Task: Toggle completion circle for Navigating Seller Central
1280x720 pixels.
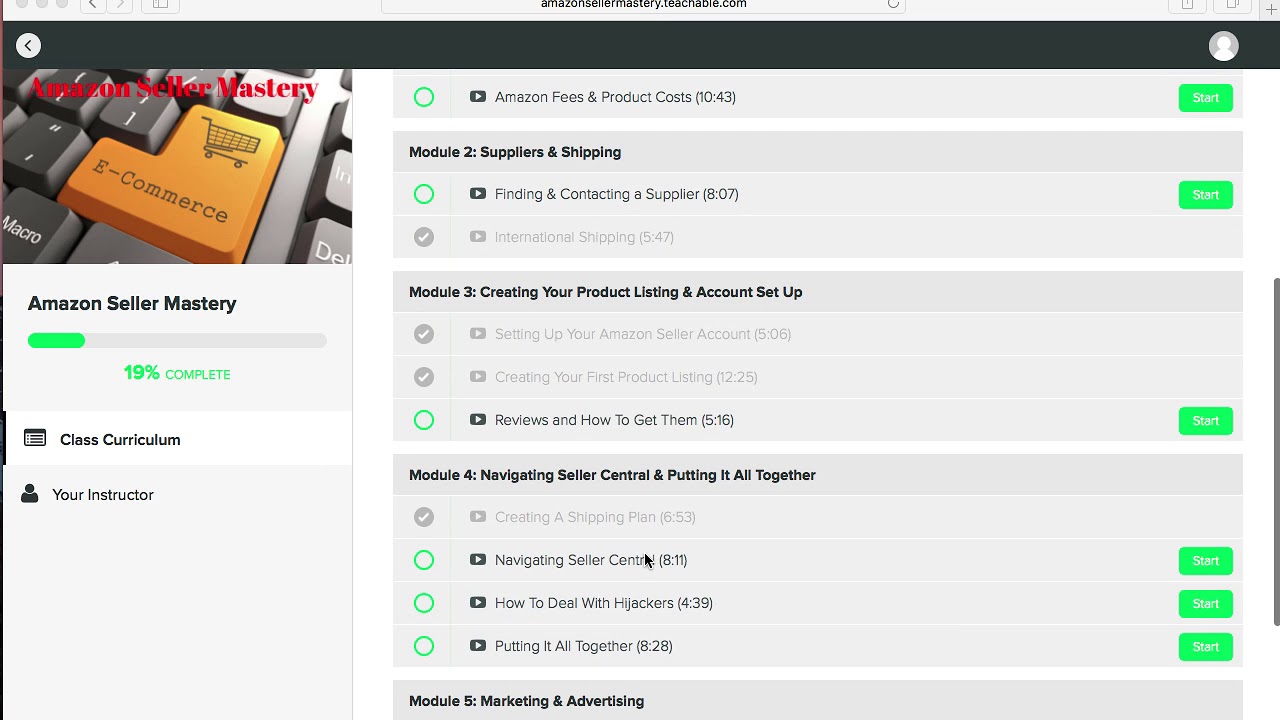Action: click(x=424, y=560)
